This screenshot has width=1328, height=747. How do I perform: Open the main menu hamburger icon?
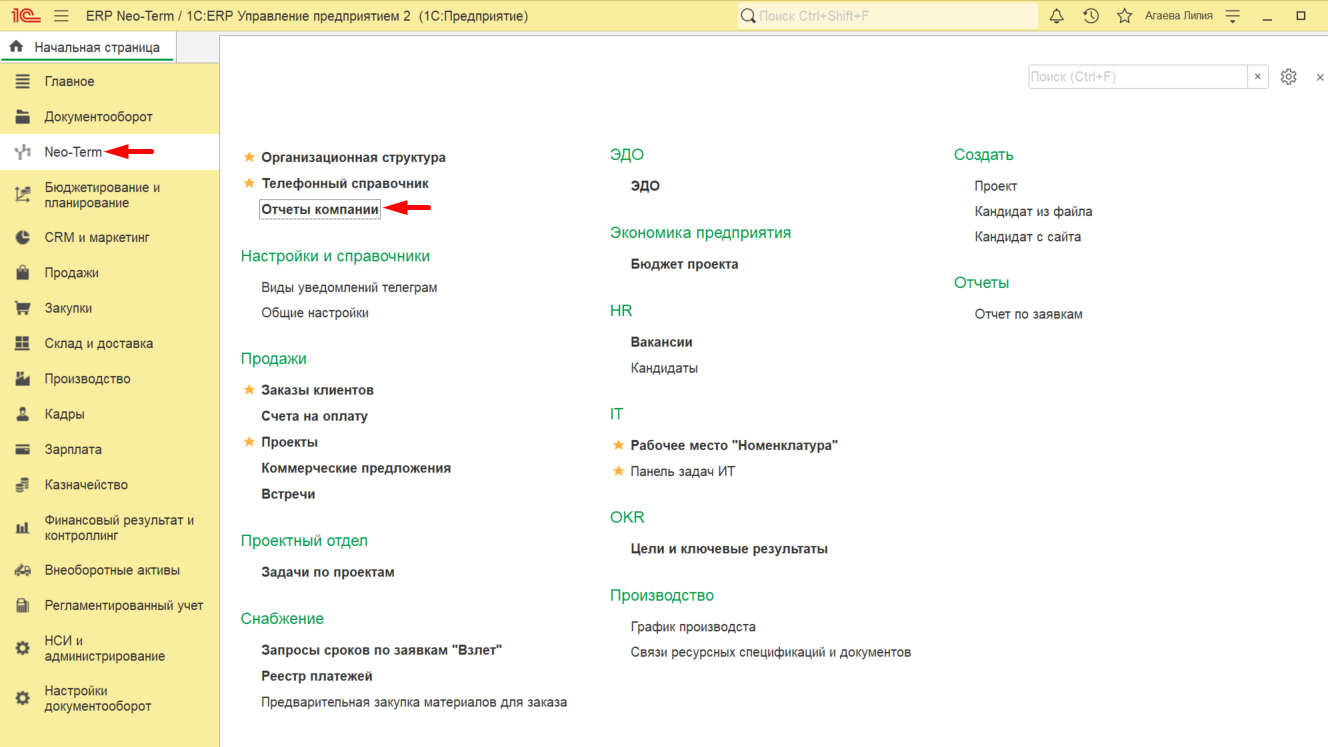point(62,16)
